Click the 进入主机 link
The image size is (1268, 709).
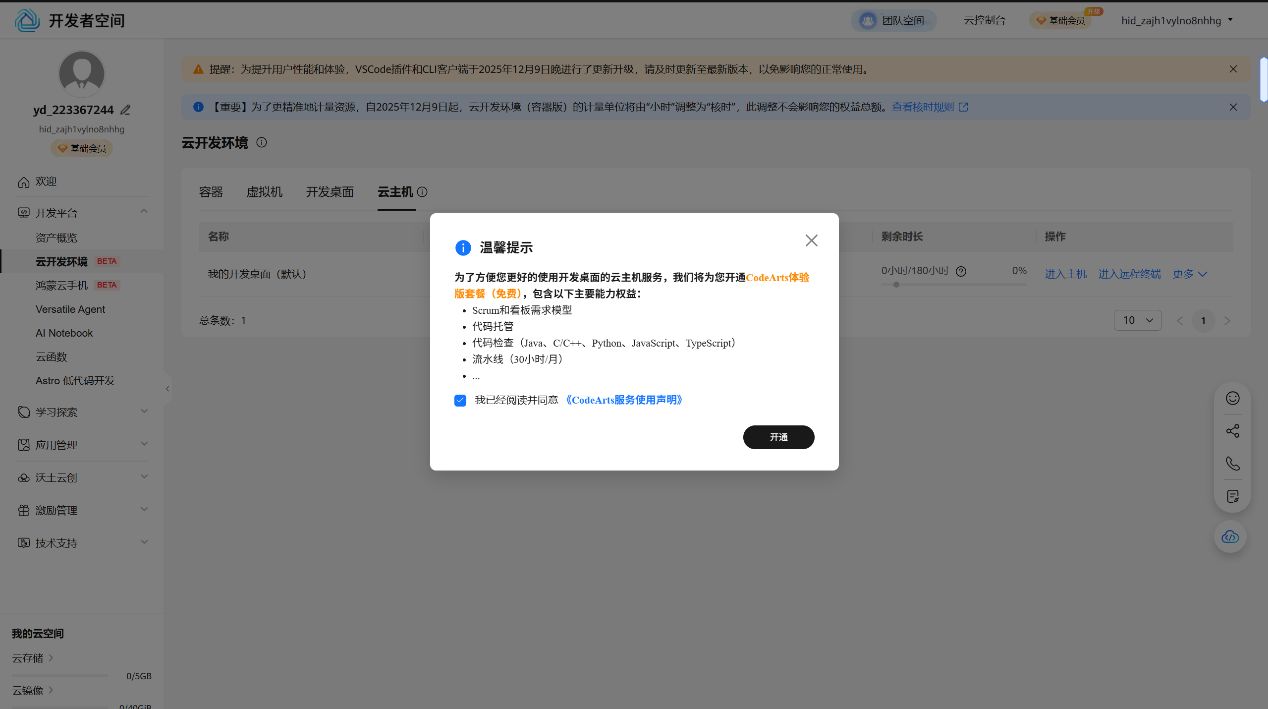[x=1066, y=274]
